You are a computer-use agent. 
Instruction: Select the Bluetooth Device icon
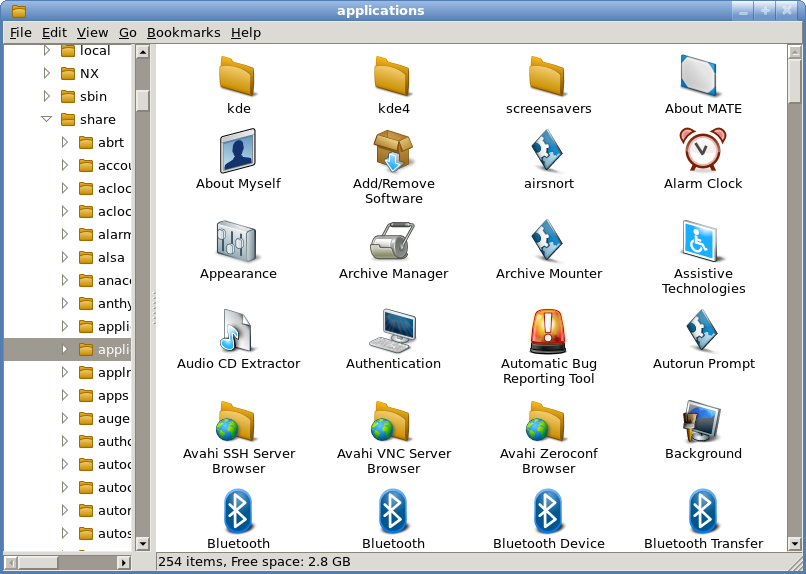(548, 511)
